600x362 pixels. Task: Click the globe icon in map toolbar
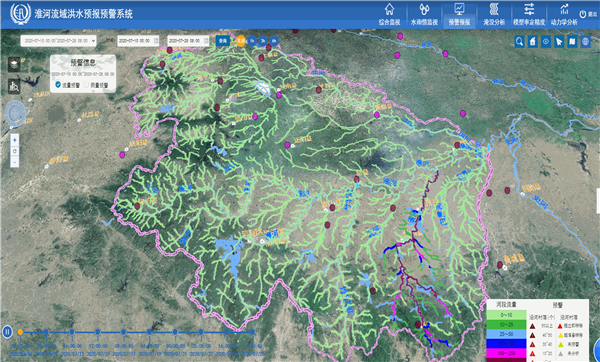(585, 41)
